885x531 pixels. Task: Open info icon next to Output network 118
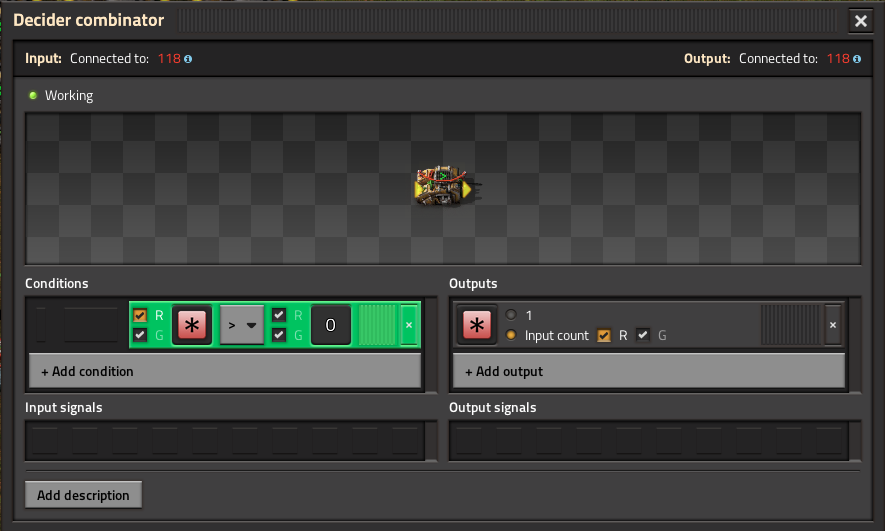tap(857, 59)
